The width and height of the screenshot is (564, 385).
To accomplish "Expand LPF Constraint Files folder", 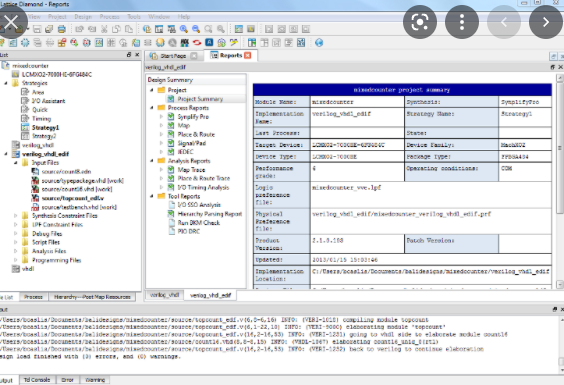I will (16, 225).
